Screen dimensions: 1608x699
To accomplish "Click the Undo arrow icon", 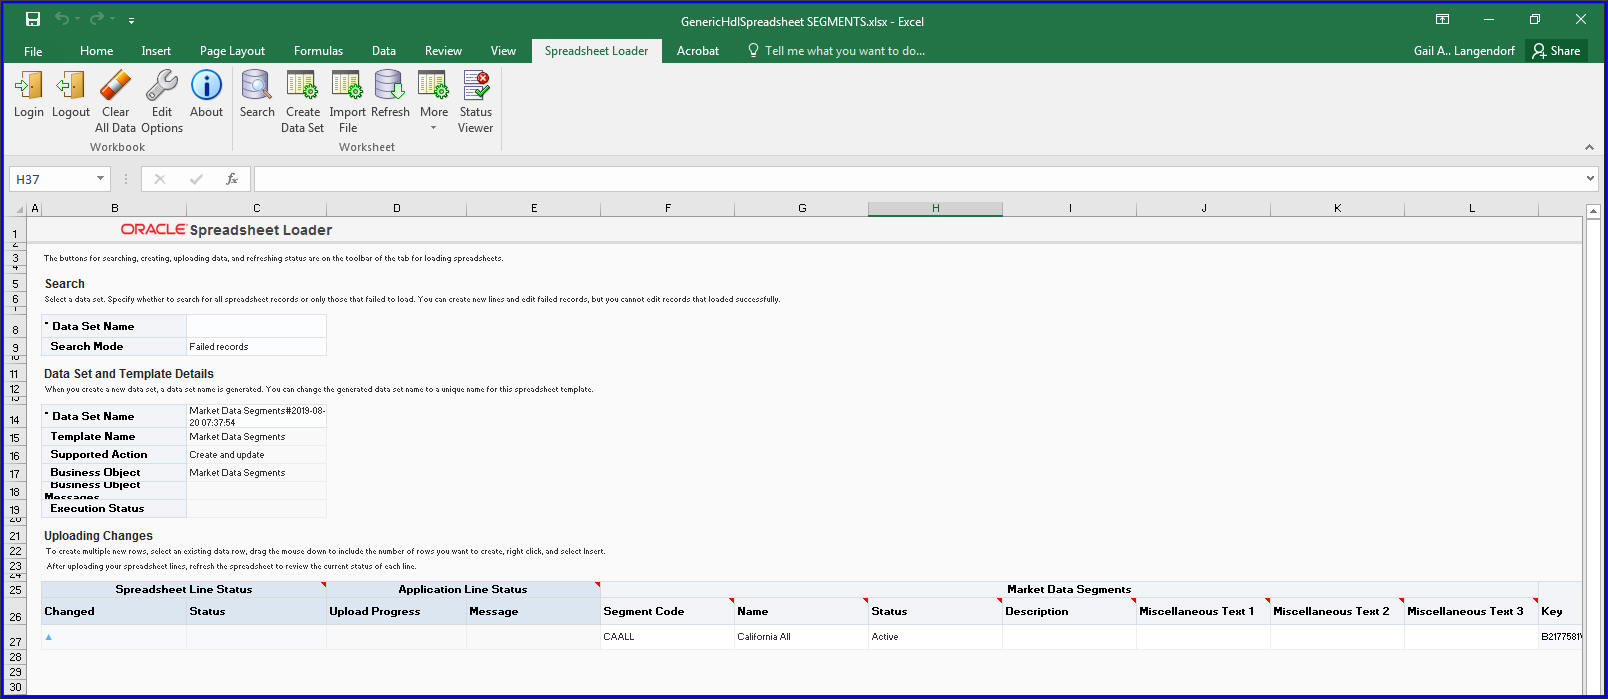I will point(62,19).
